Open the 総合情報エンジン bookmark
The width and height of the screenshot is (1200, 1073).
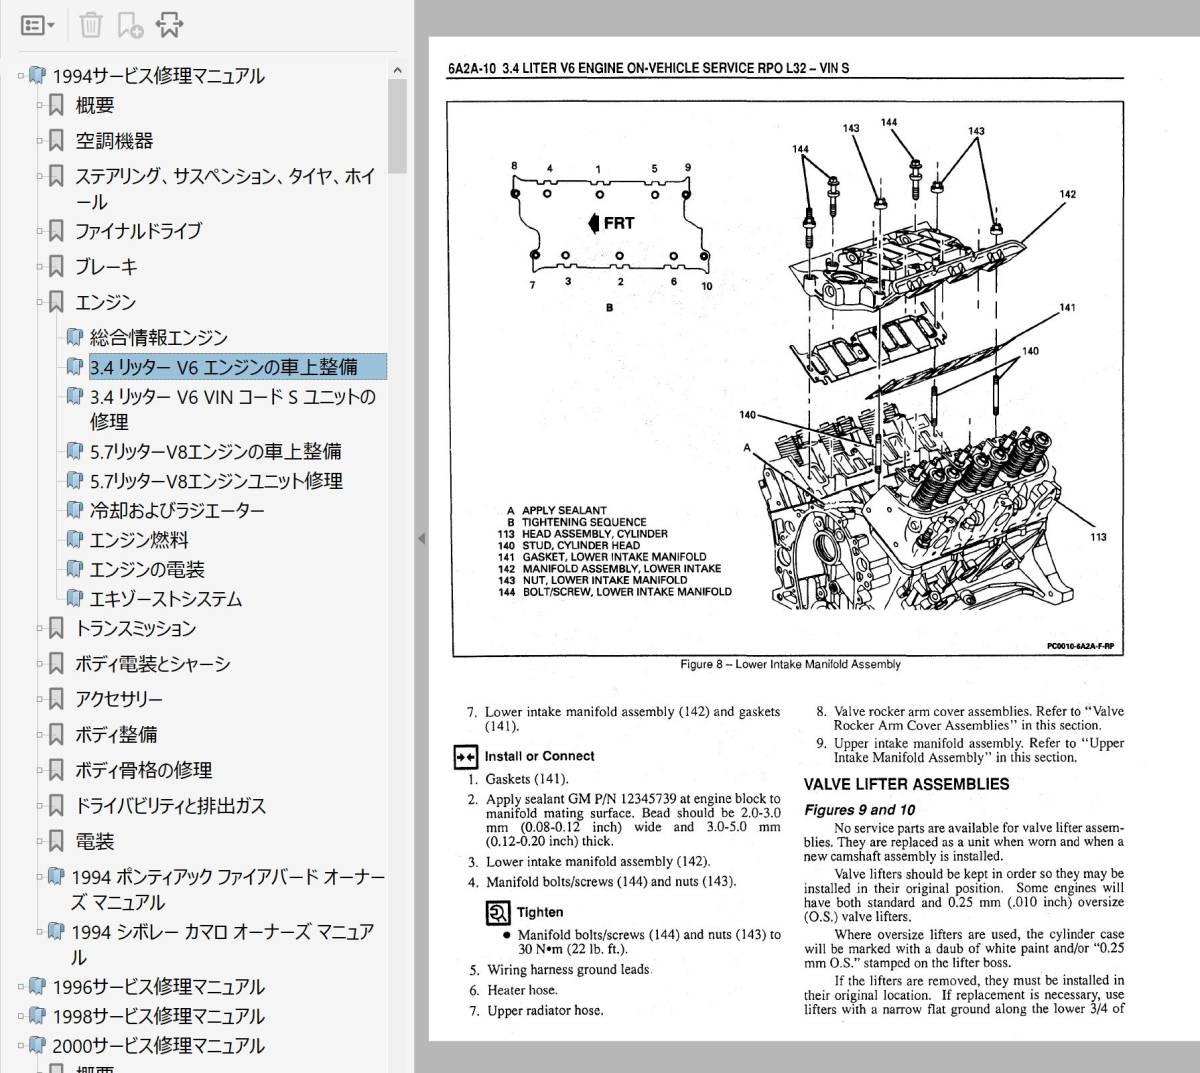(x=159, y=338)
